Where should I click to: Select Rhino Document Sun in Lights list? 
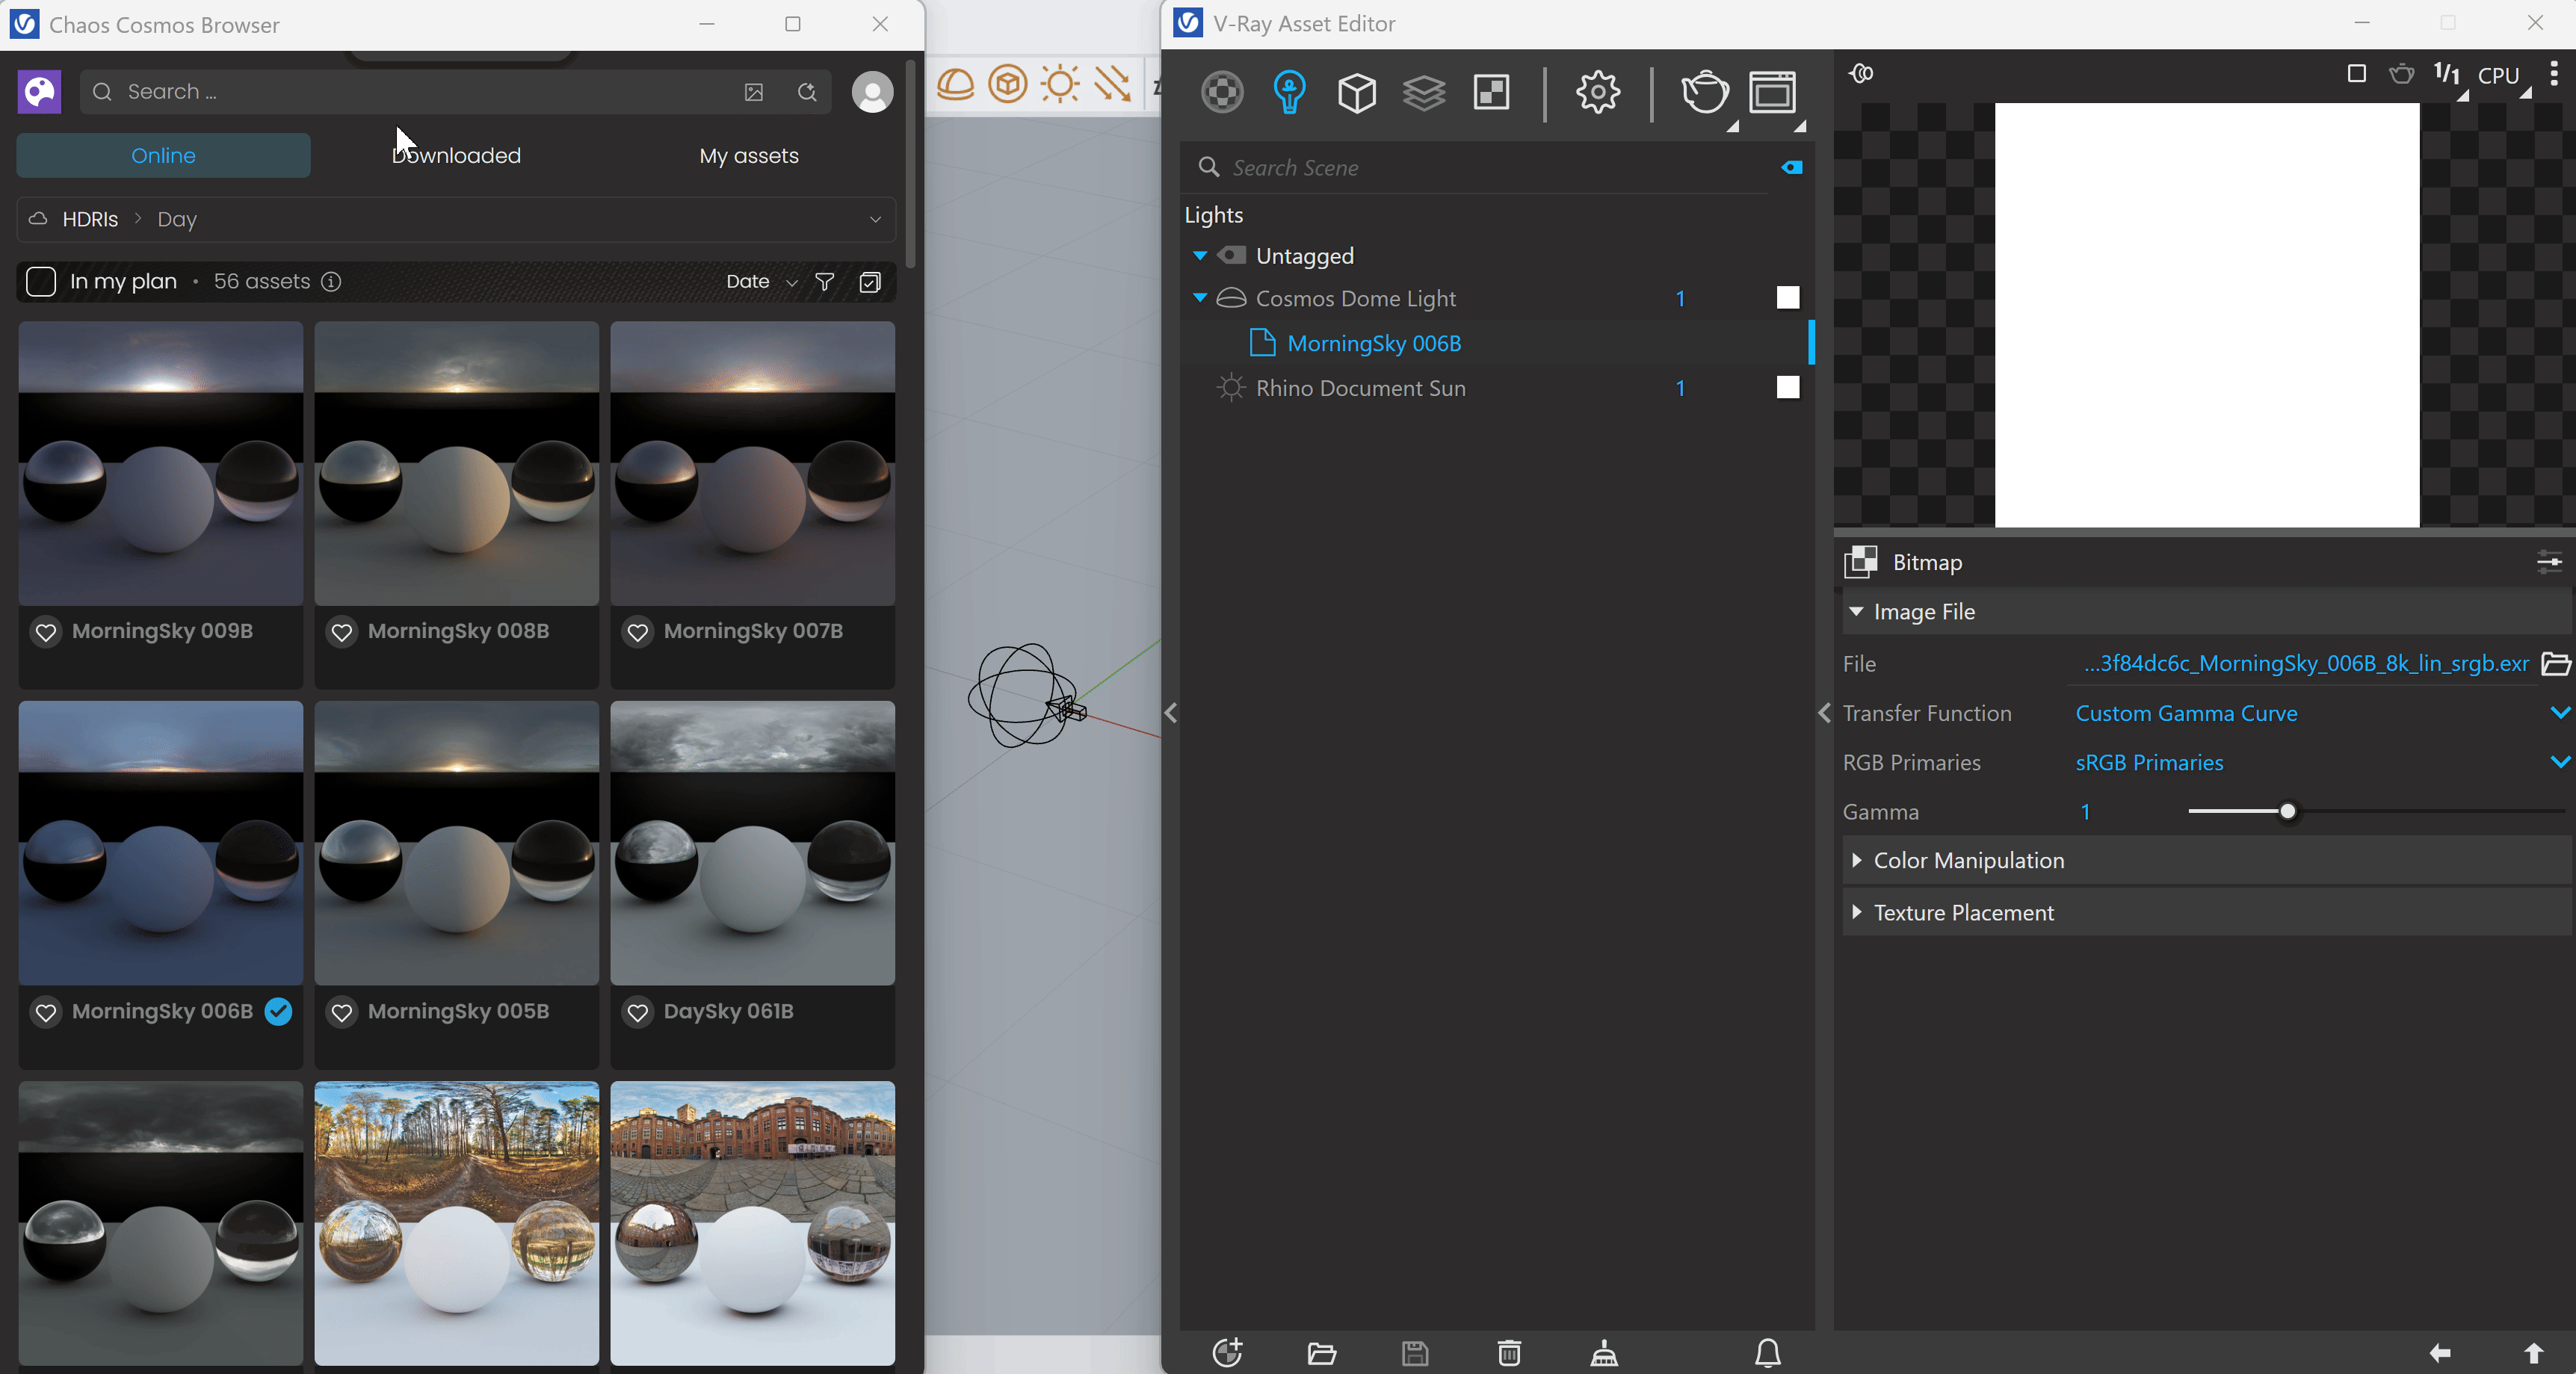(1360, 388)
